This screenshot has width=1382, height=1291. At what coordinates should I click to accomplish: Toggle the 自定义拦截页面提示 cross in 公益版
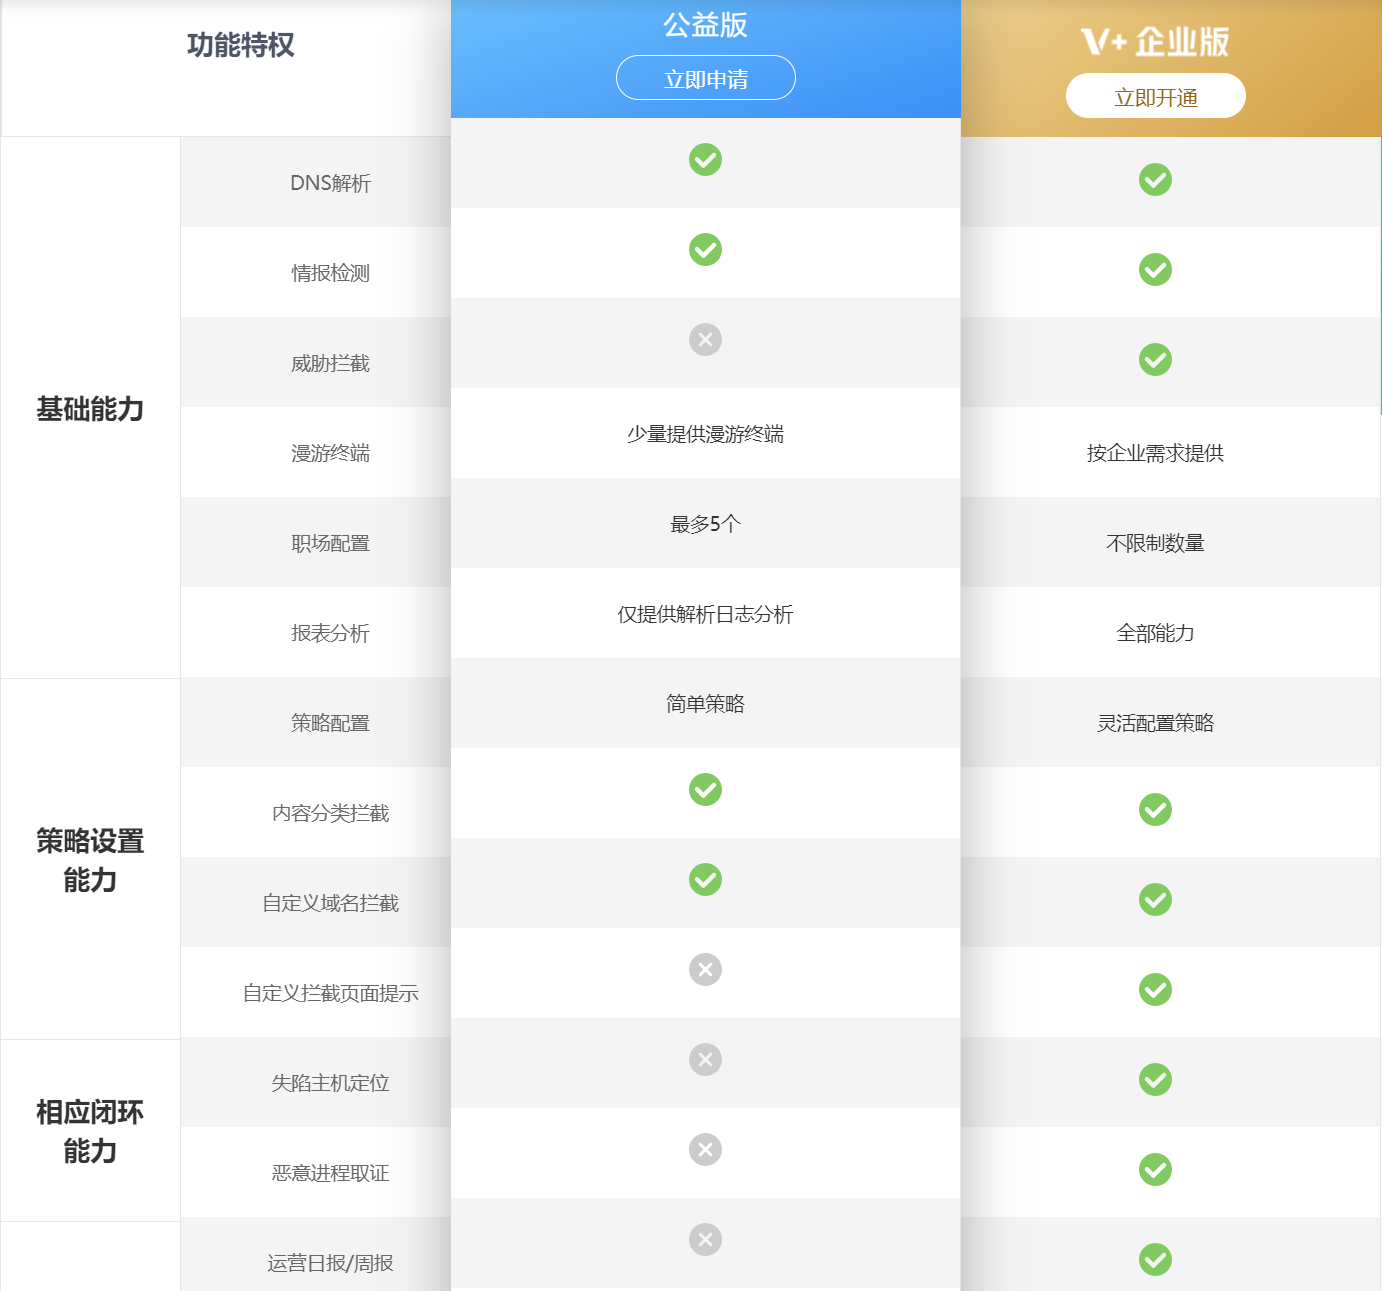tap(705, 969)
